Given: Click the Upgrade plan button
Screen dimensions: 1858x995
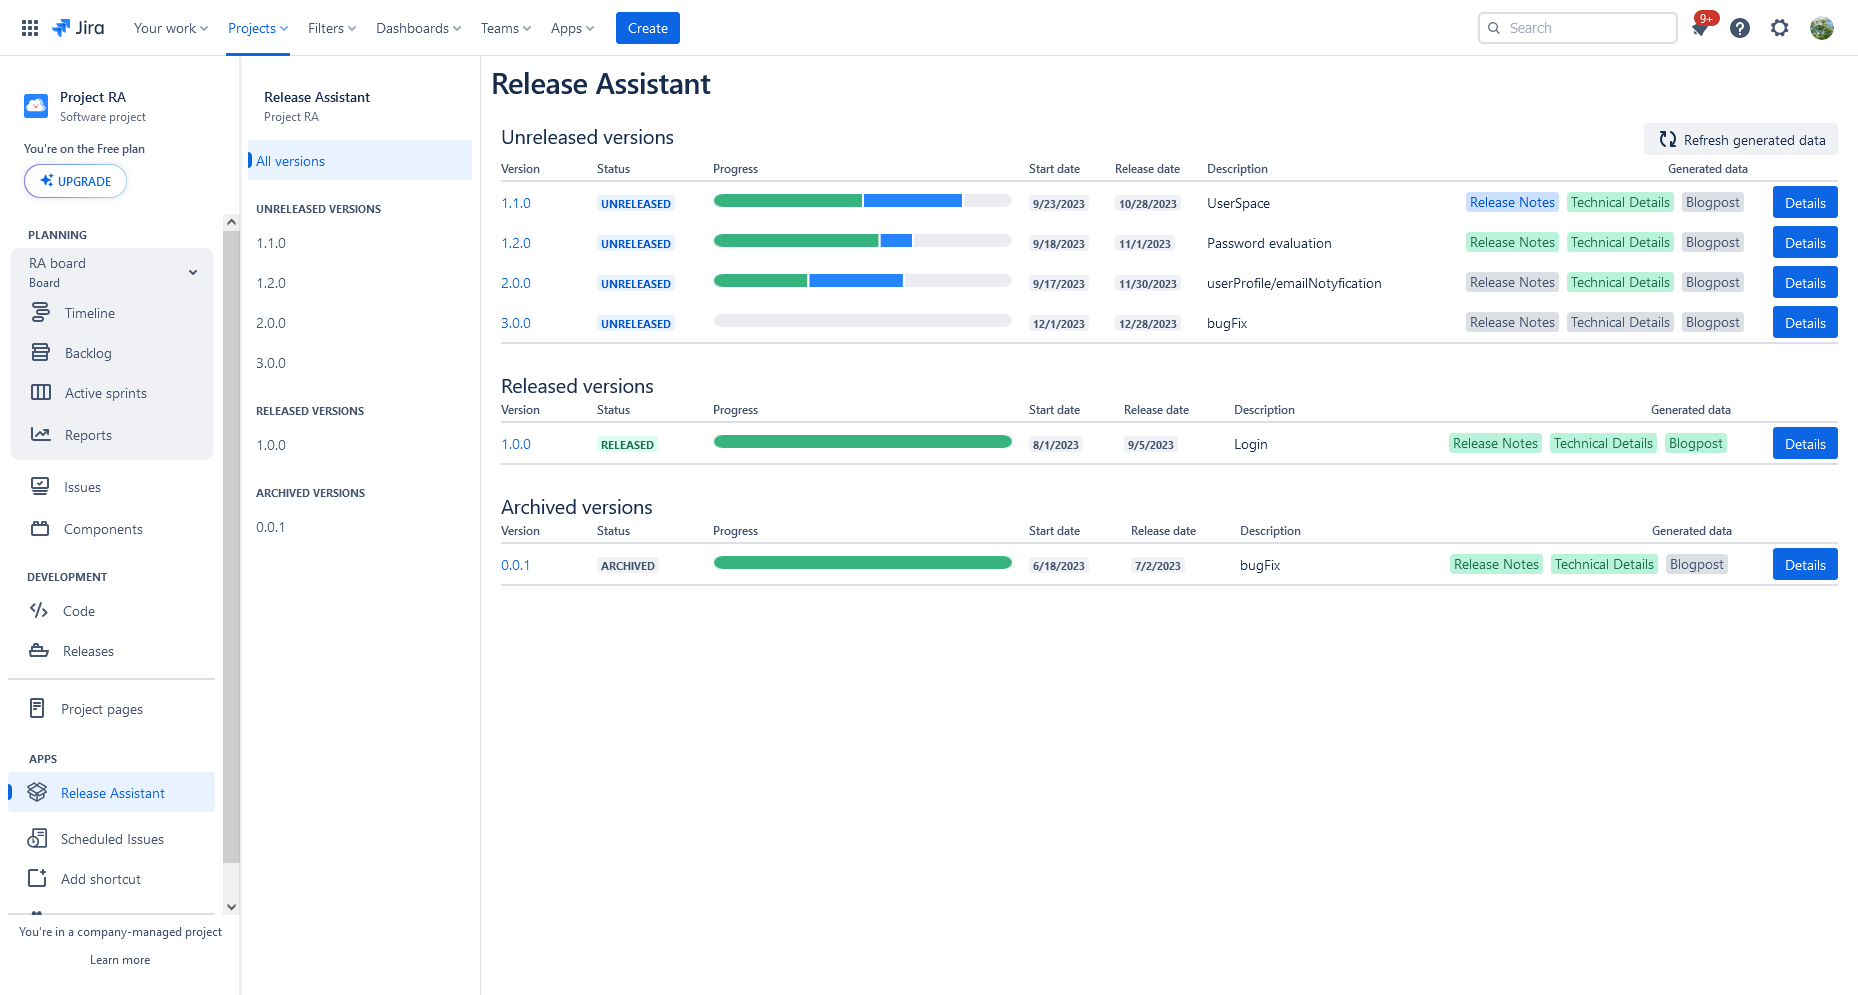Looking at the screenshot, I should coord(76,181).
